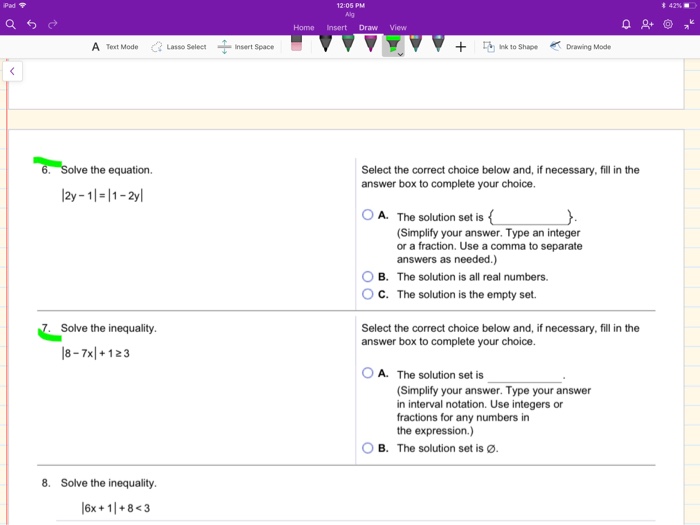Select 'The solution is all real numbers'
This screenshot has height=525, width=700.
point(367,277)
